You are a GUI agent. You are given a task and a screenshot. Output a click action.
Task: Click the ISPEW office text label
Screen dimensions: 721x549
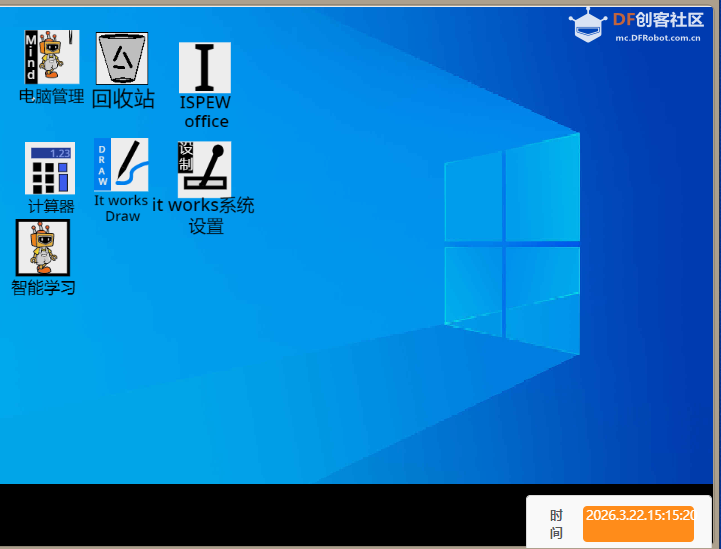tap(205, 112)
